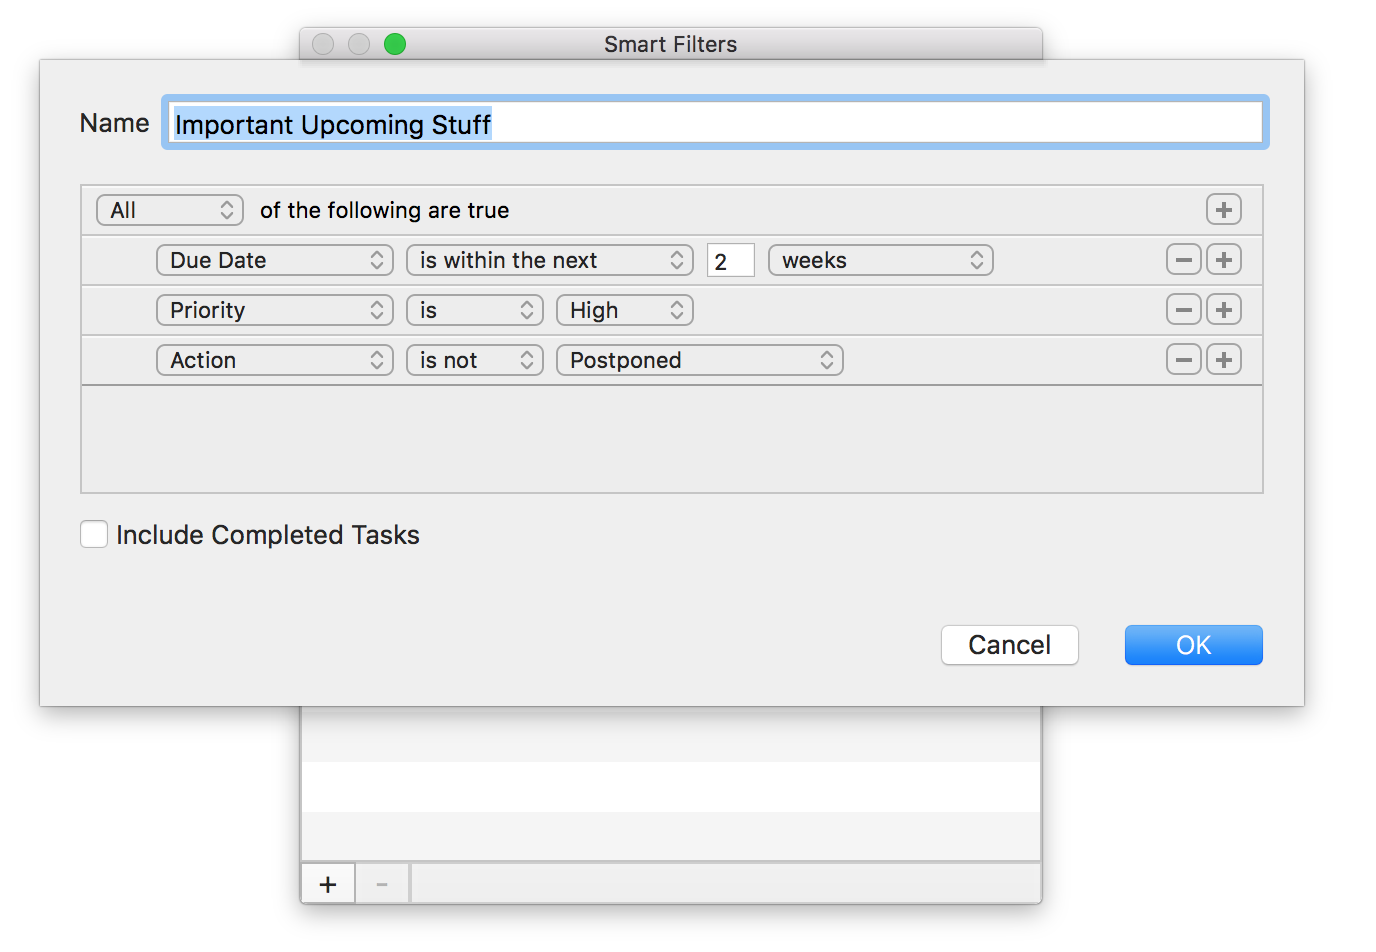
Task: Add a rule after the All condition row
Action: point(1223,210)
